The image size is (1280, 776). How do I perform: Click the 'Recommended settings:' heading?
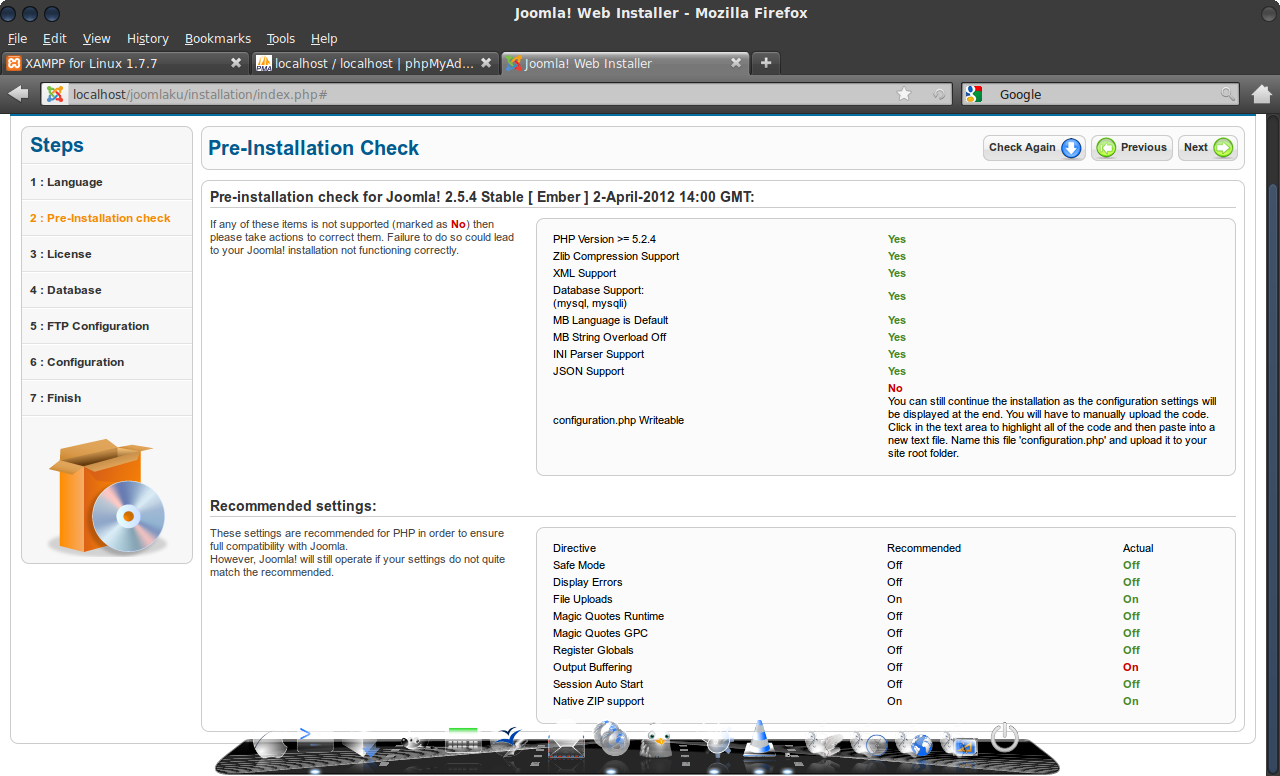[293, 507]
